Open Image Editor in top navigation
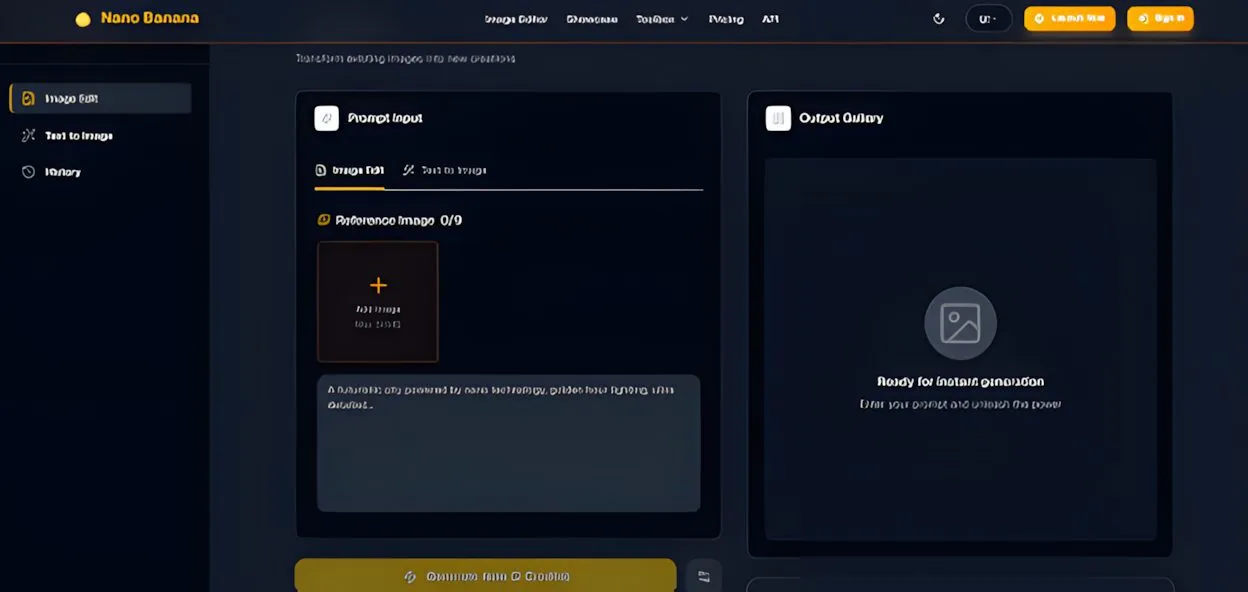The height and width of the screenshot is (592, 1248). (x=516, y=19)
